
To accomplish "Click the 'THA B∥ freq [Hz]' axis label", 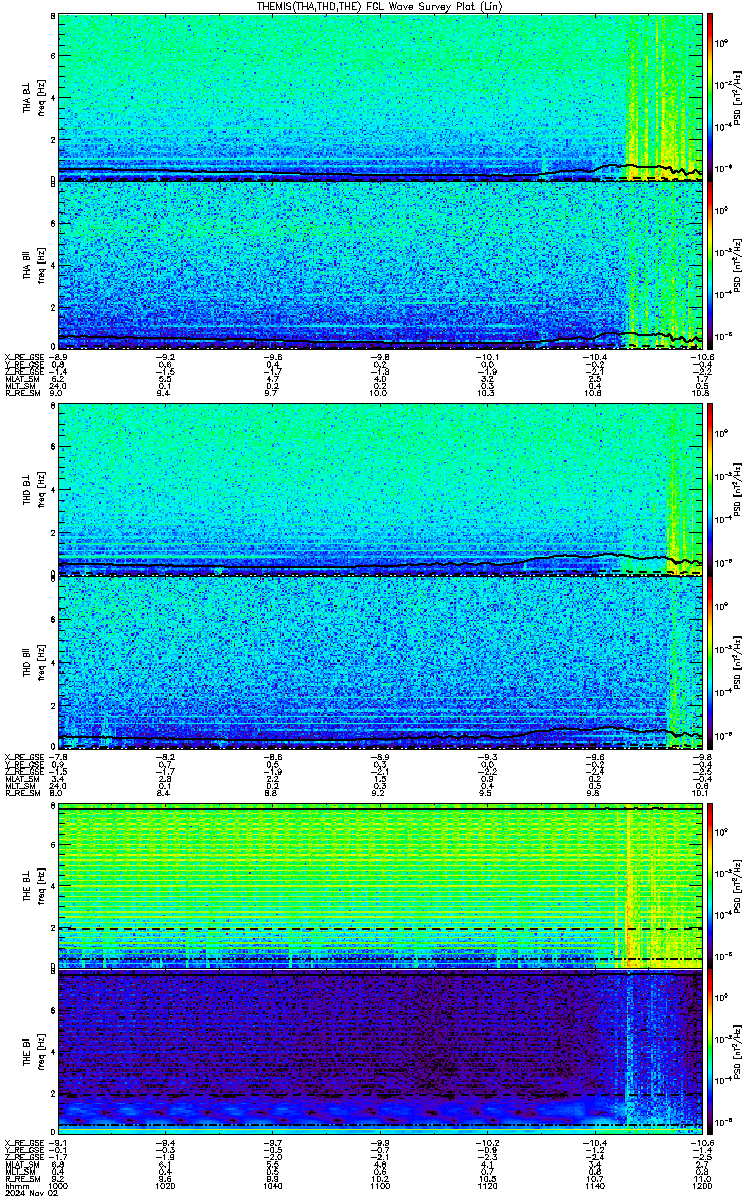I will [x=34, y=266].
